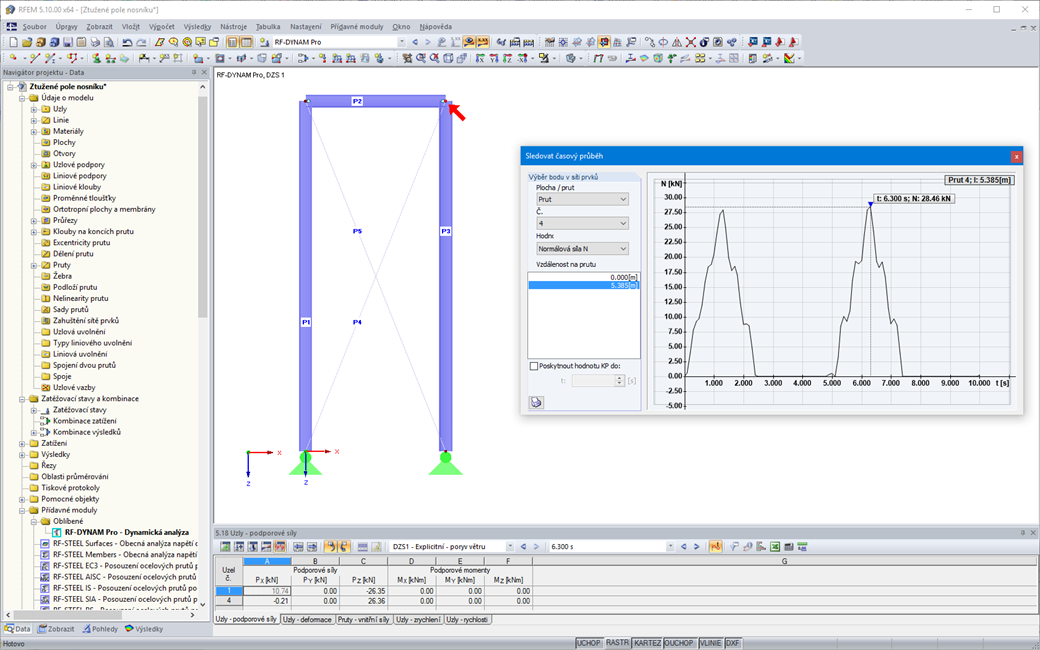Switch to Uzly - zrychlení tab

tap(418, 619)
